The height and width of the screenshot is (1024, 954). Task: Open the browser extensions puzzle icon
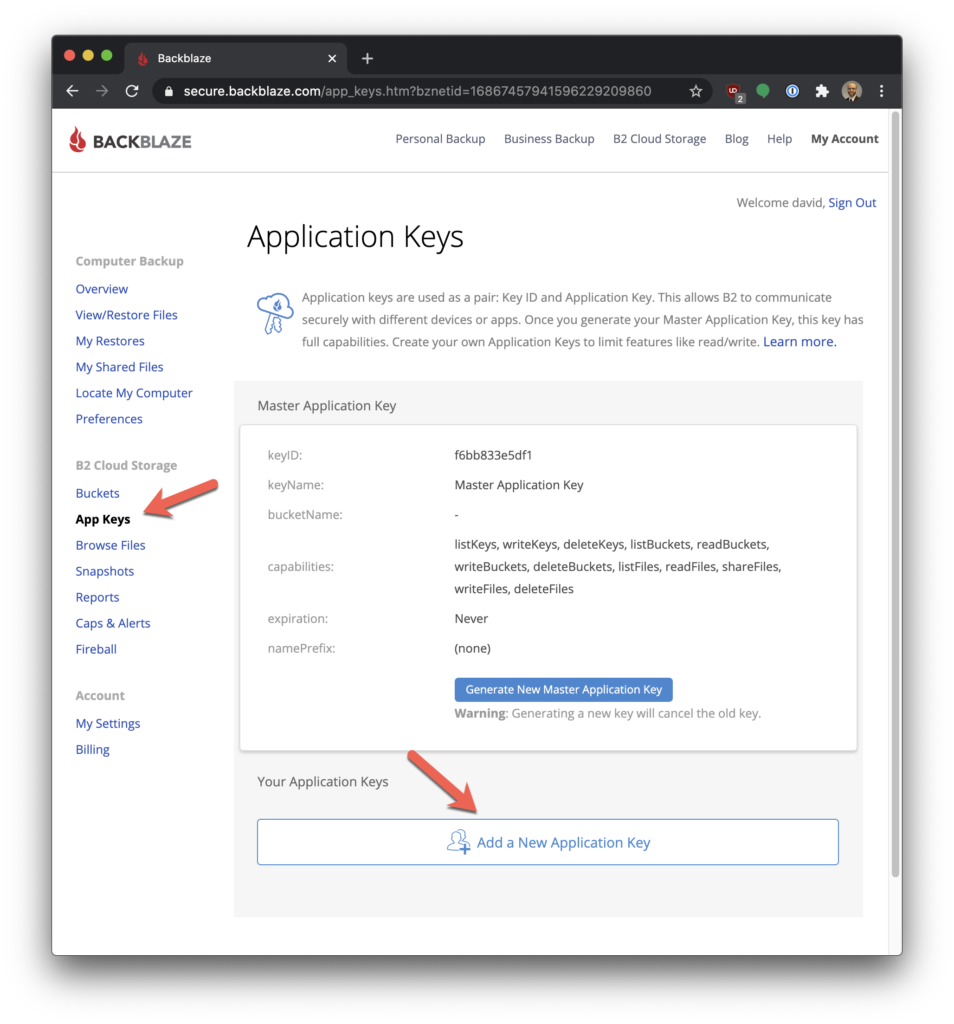coord(822,91)
